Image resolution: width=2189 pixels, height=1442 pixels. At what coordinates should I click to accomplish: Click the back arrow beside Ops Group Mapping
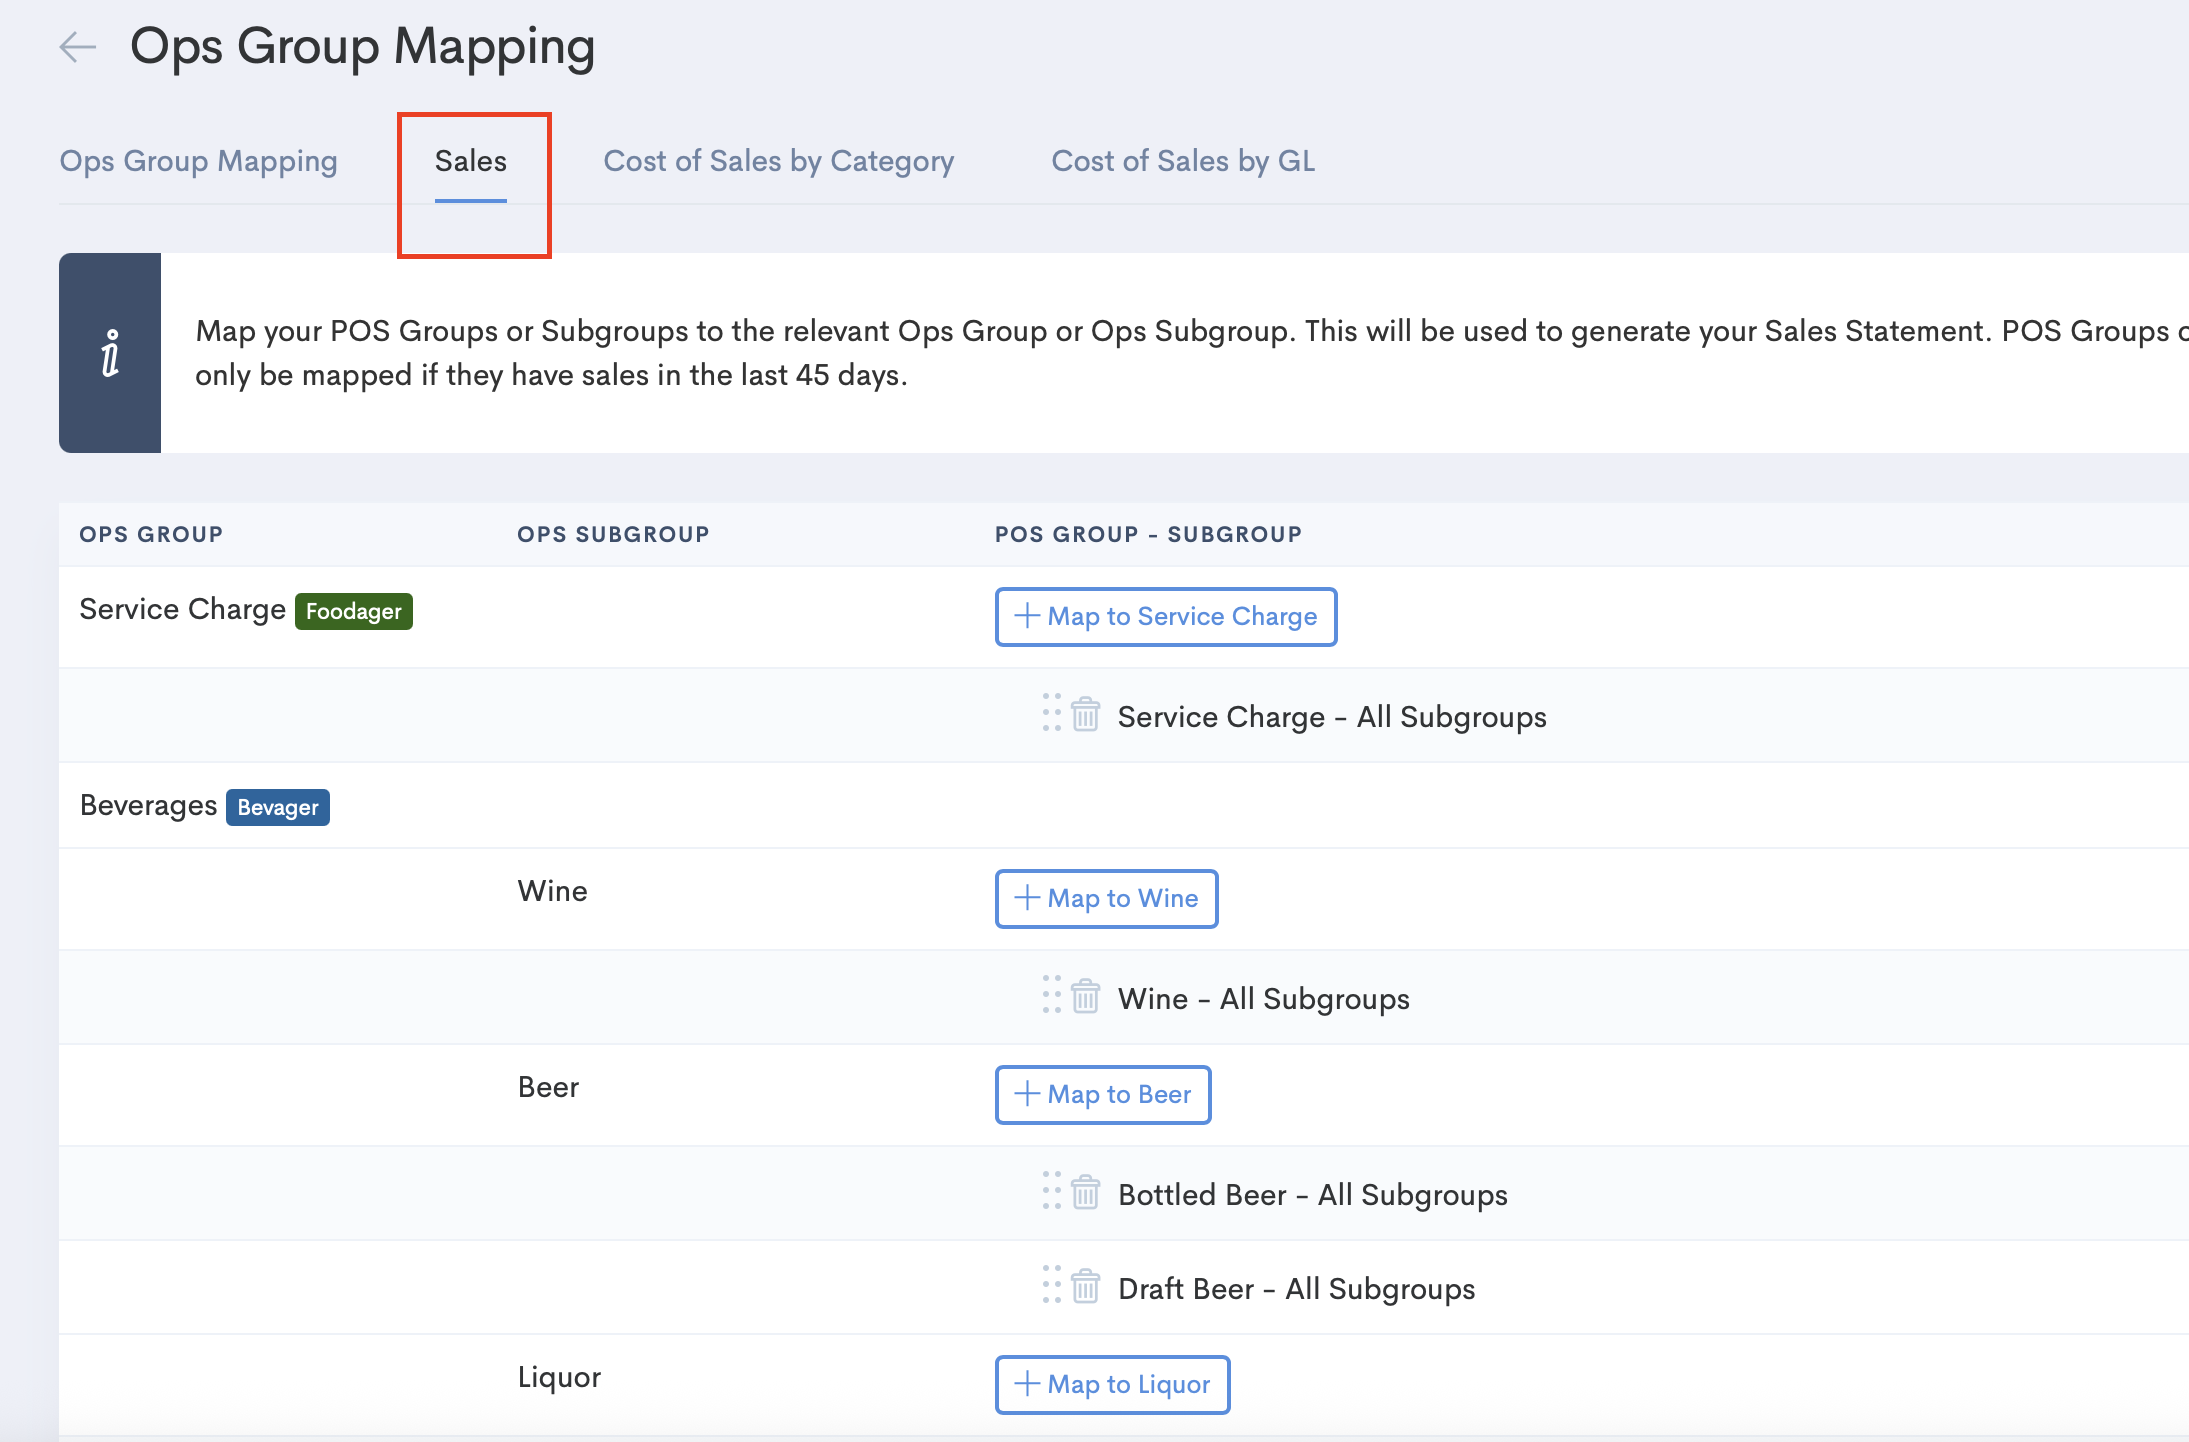pyautogui.click(x=77, y=46)
